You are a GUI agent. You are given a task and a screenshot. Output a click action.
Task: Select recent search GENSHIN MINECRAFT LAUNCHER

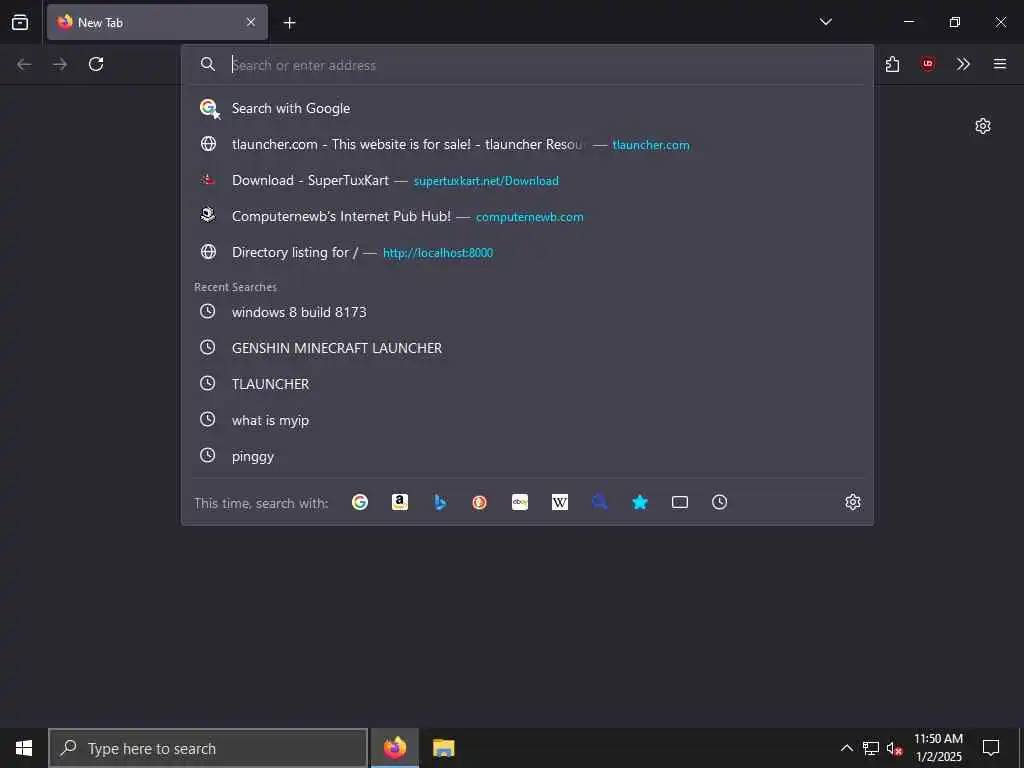(x=527, y=348)
